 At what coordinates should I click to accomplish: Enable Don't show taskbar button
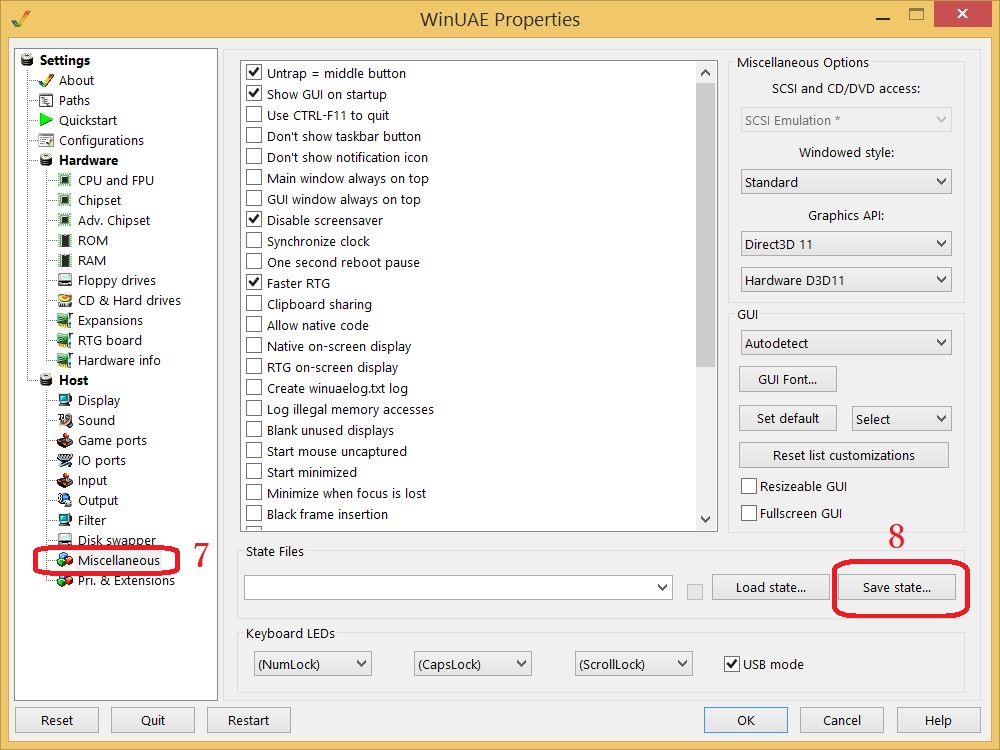pos(254,136)
